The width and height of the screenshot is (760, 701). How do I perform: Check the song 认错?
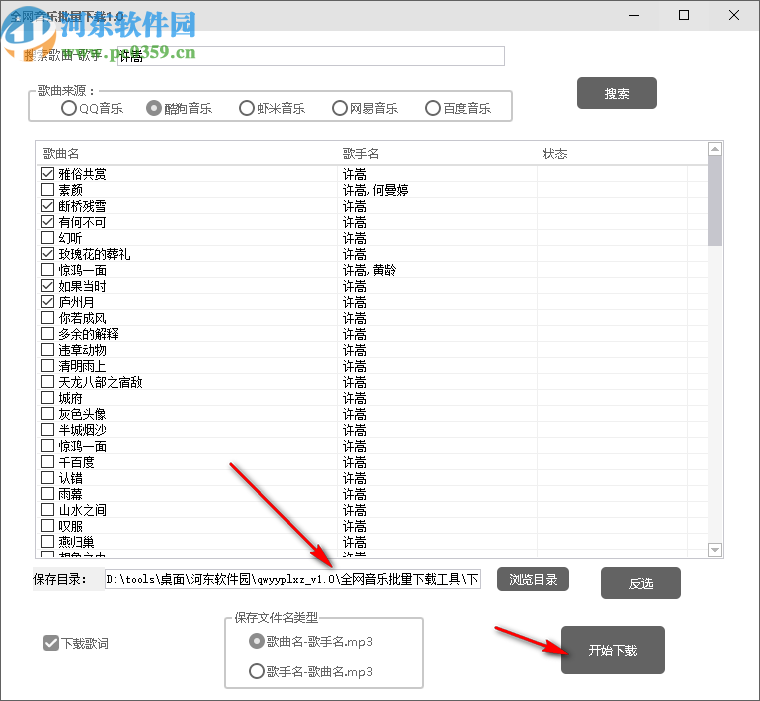point(48,478)
